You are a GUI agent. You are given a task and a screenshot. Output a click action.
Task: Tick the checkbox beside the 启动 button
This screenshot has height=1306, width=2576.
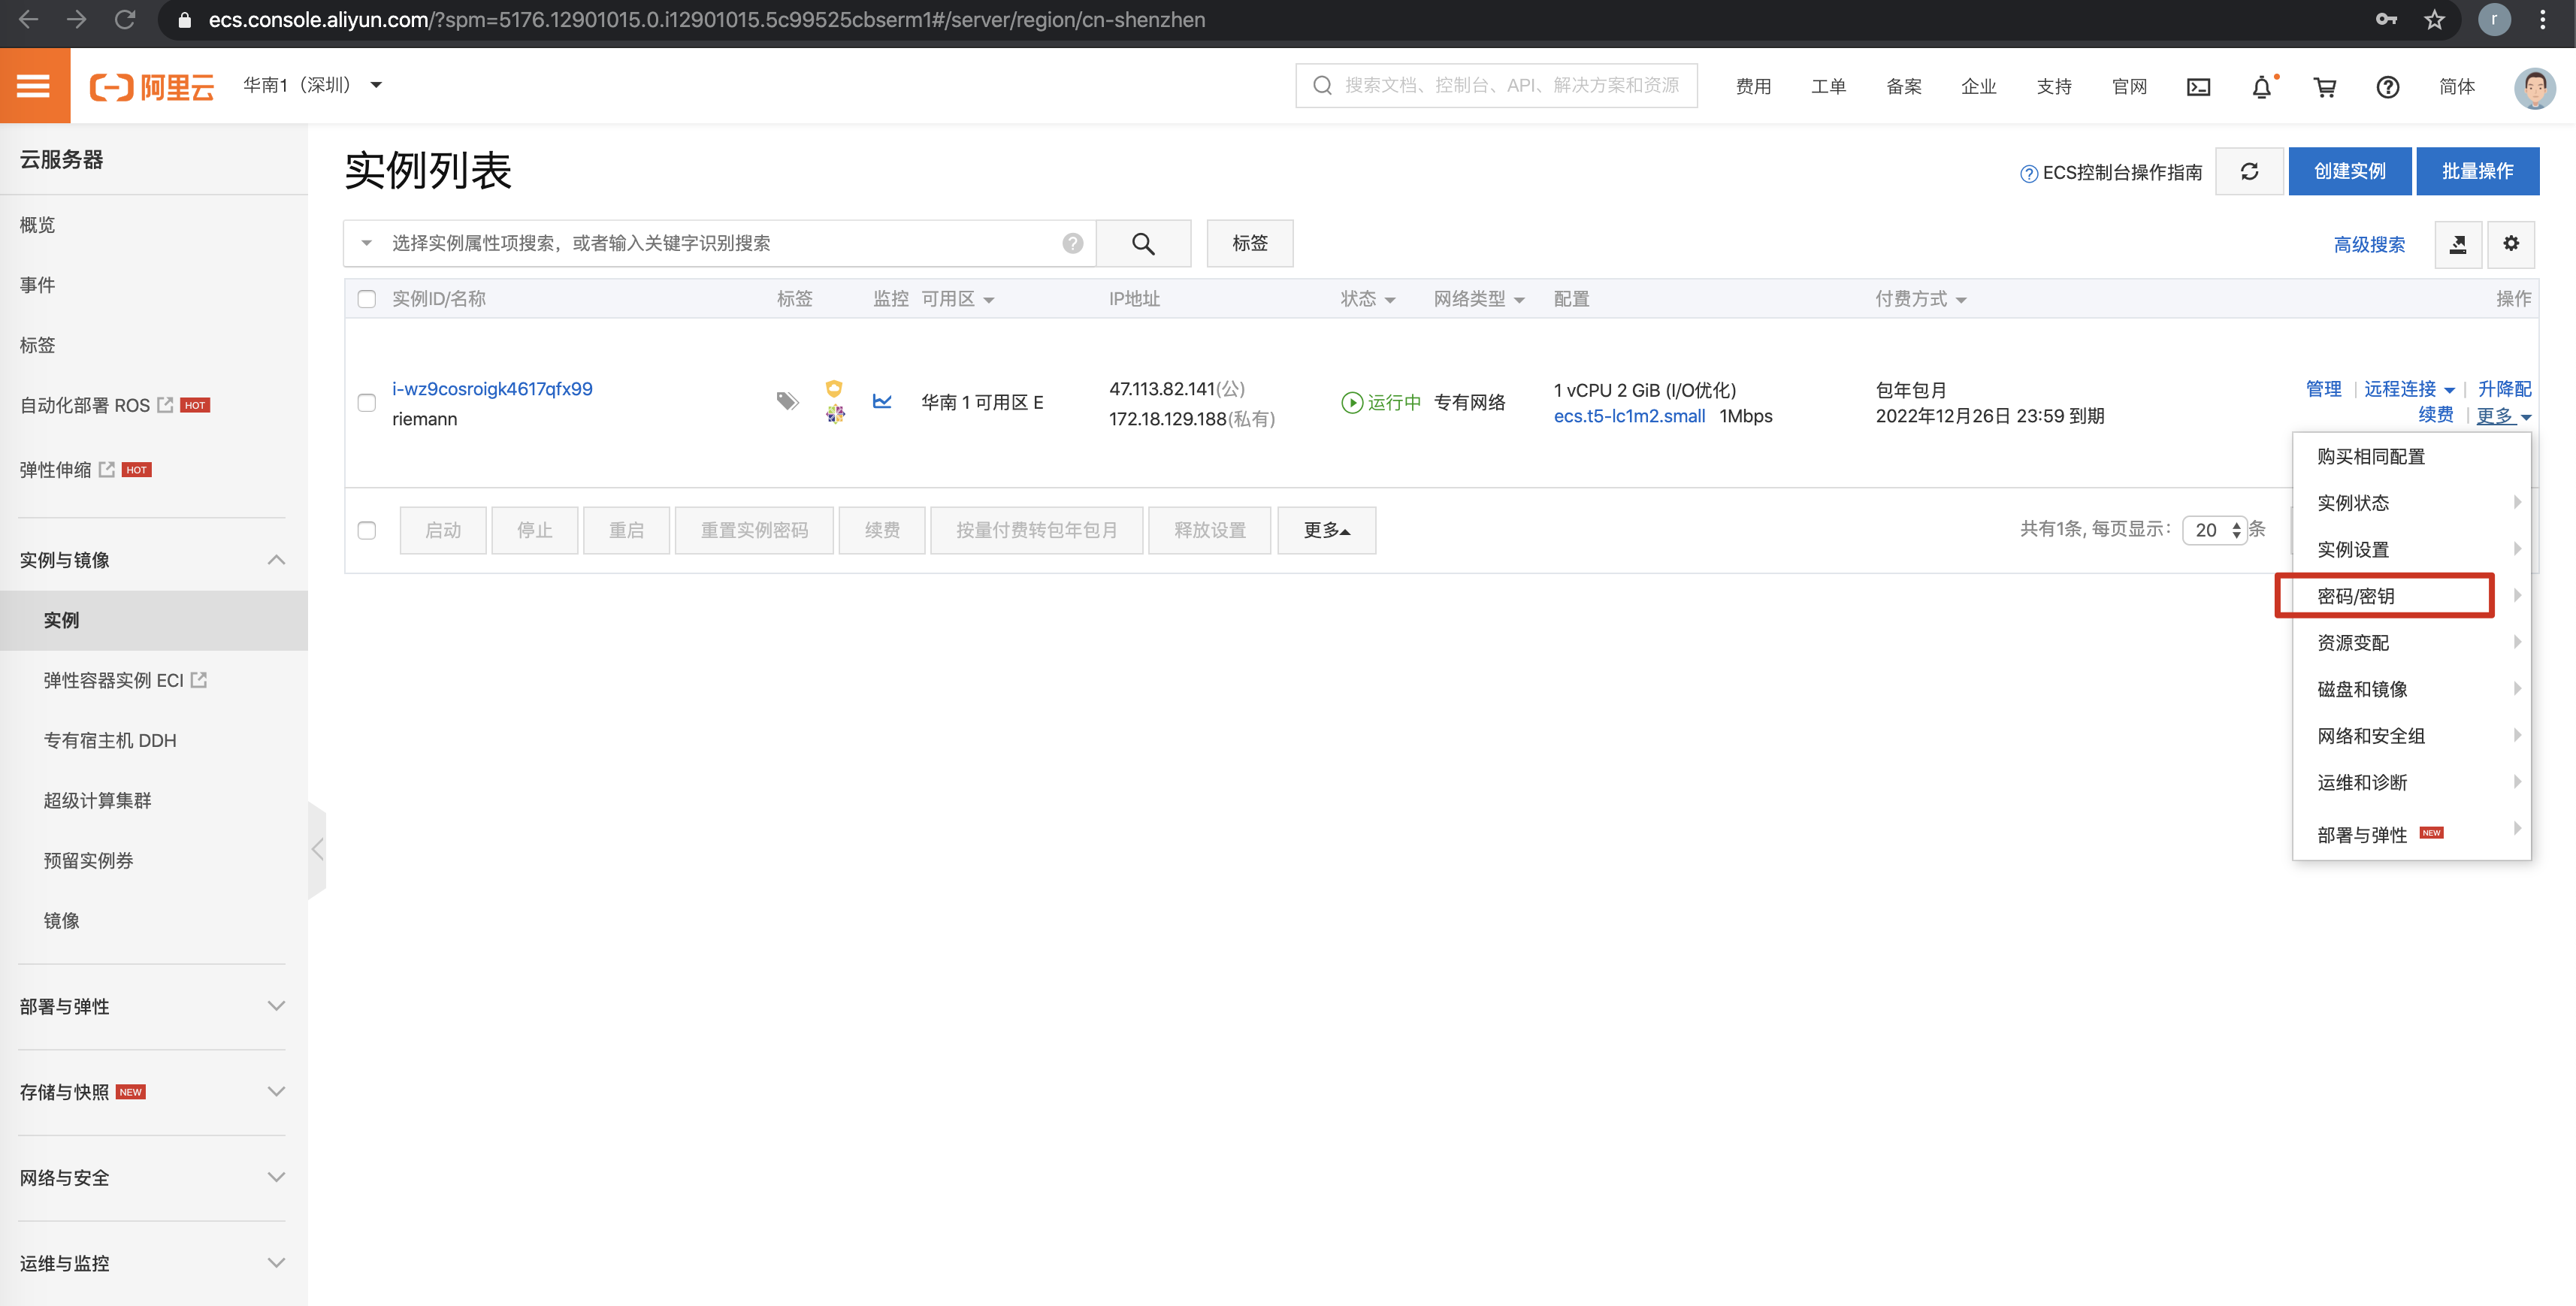click(366, 530)
